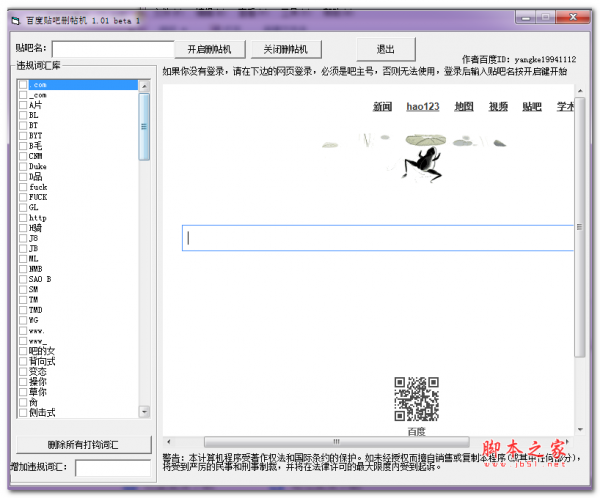
Task: Select the 'WG' list entry
Action: point(33,320)
